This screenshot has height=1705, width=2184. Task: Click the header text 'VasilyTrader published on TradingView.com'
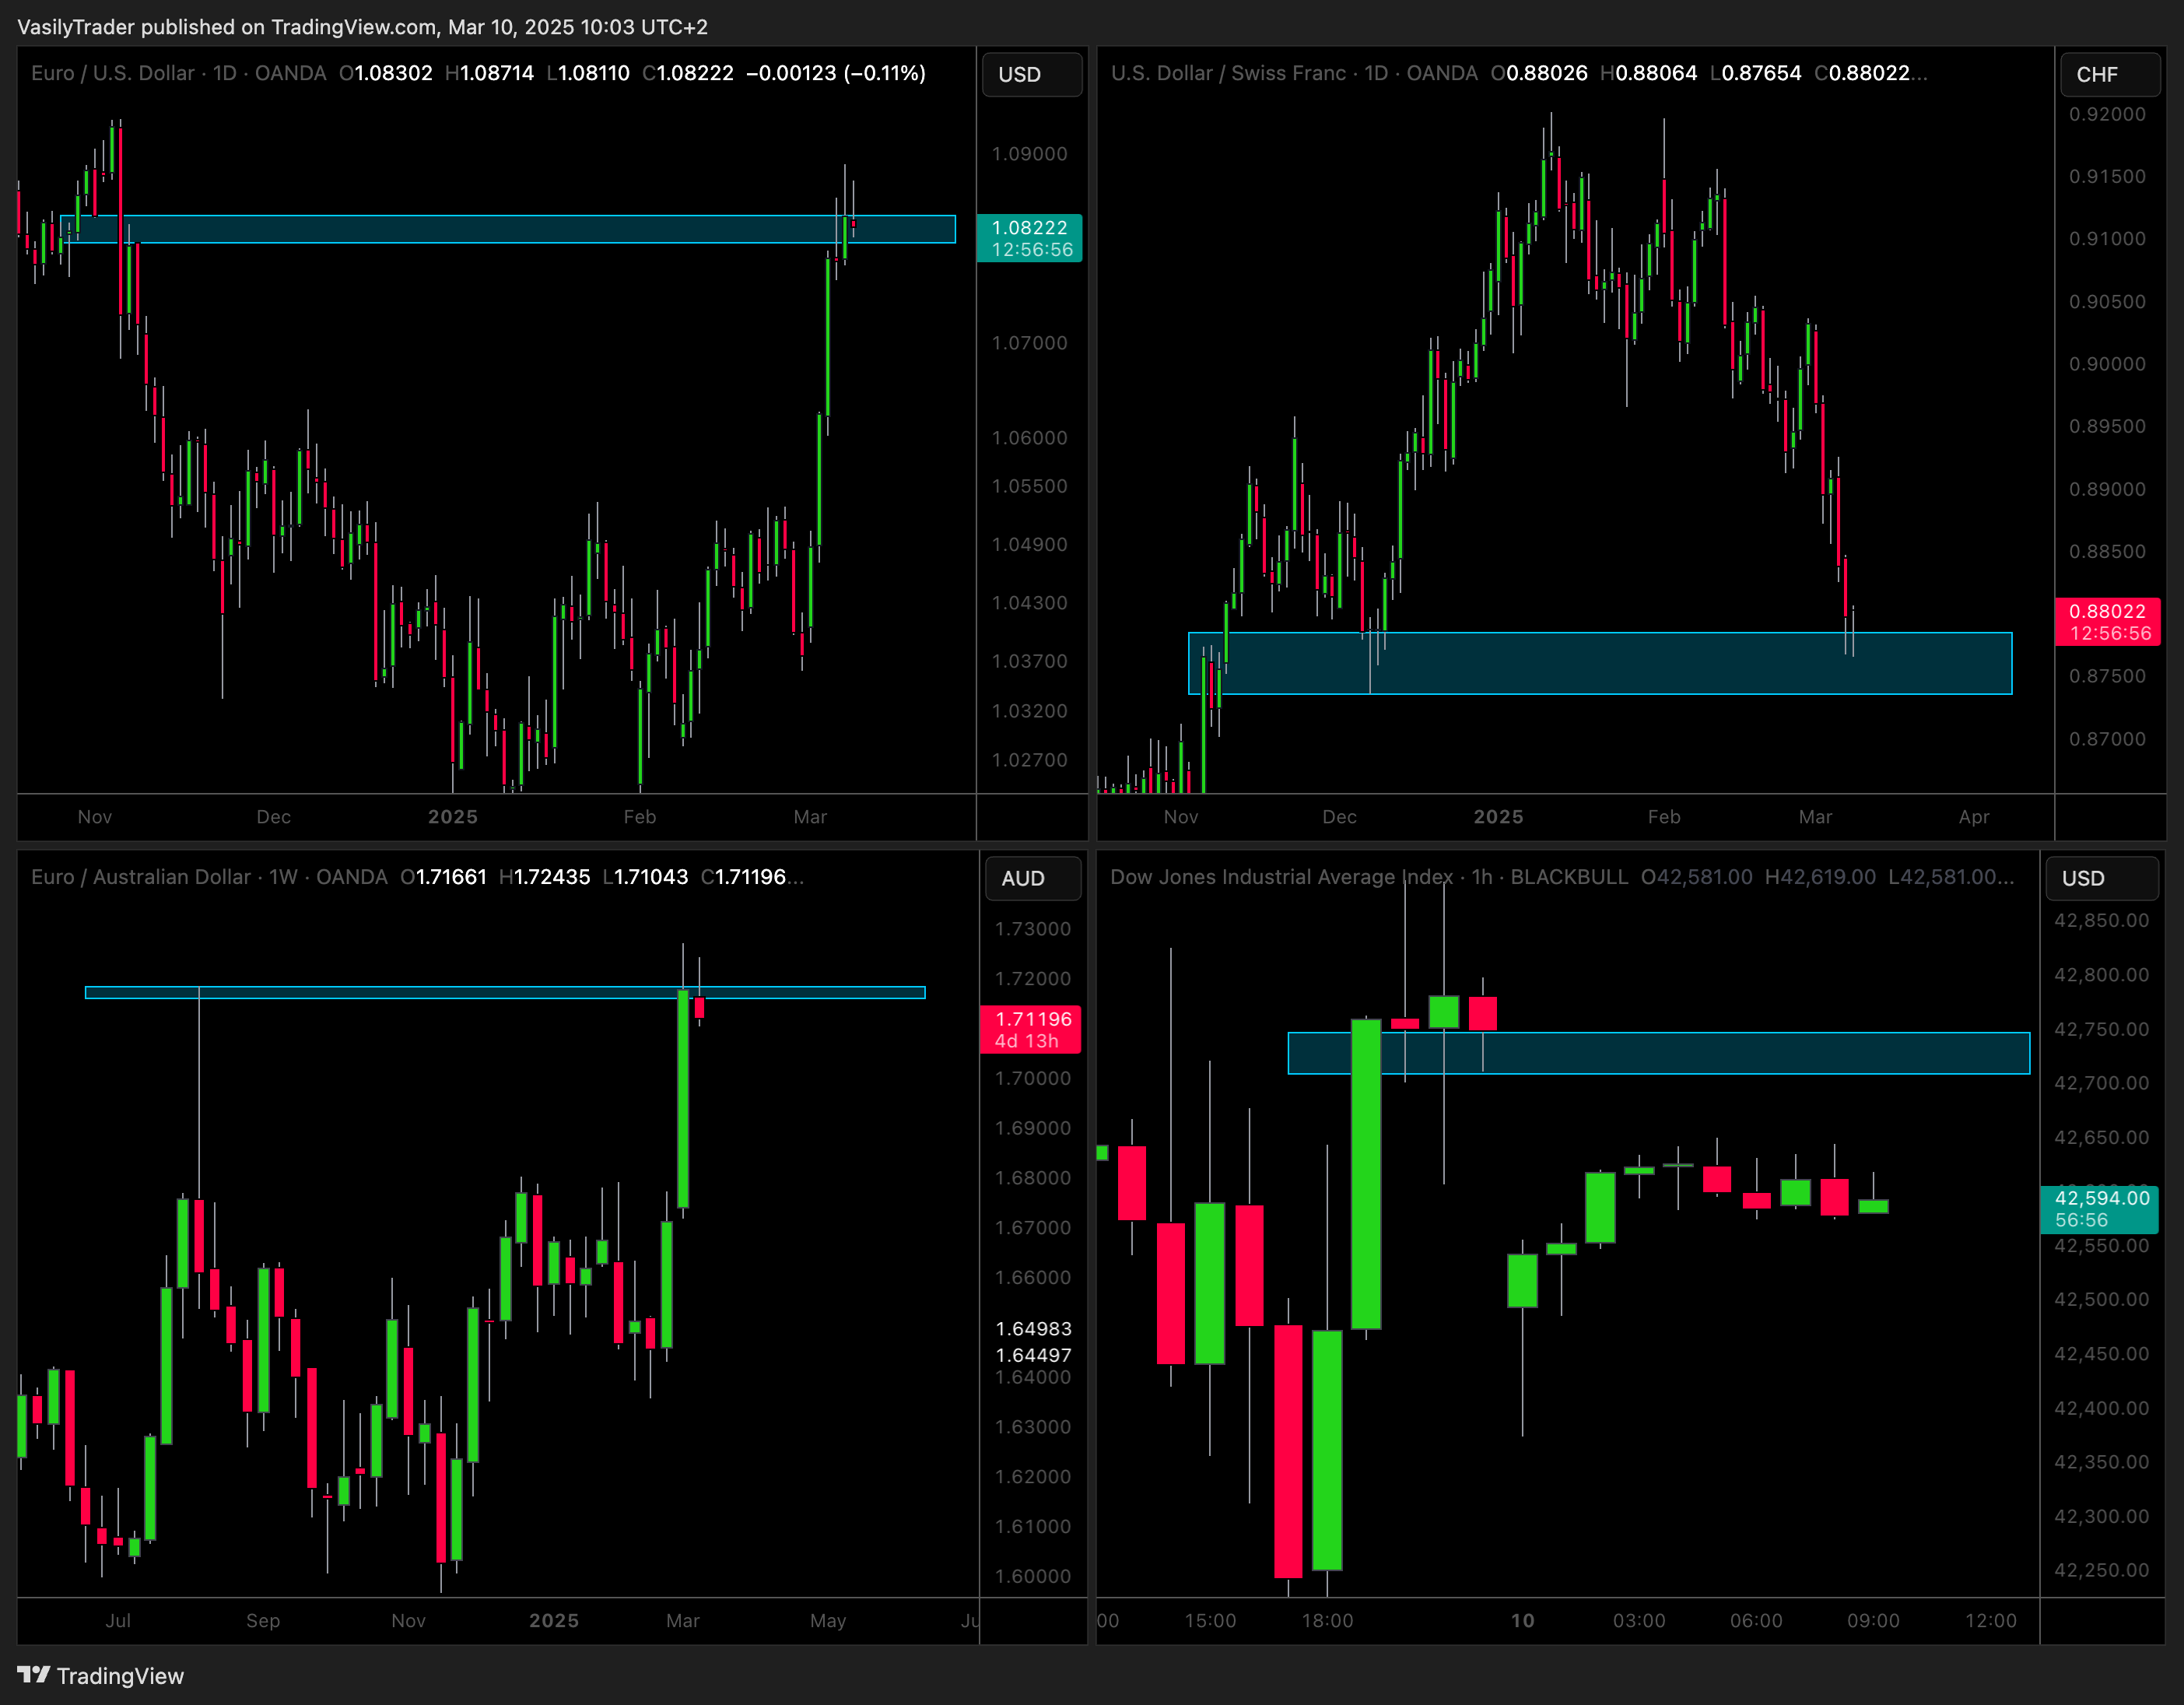click(x=227, y=27)
